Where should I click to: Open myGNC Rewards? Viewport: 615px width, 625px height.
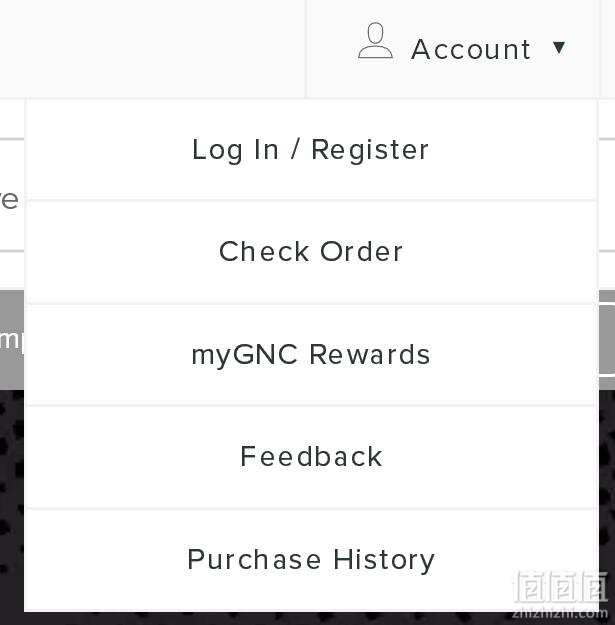[310, 355]
